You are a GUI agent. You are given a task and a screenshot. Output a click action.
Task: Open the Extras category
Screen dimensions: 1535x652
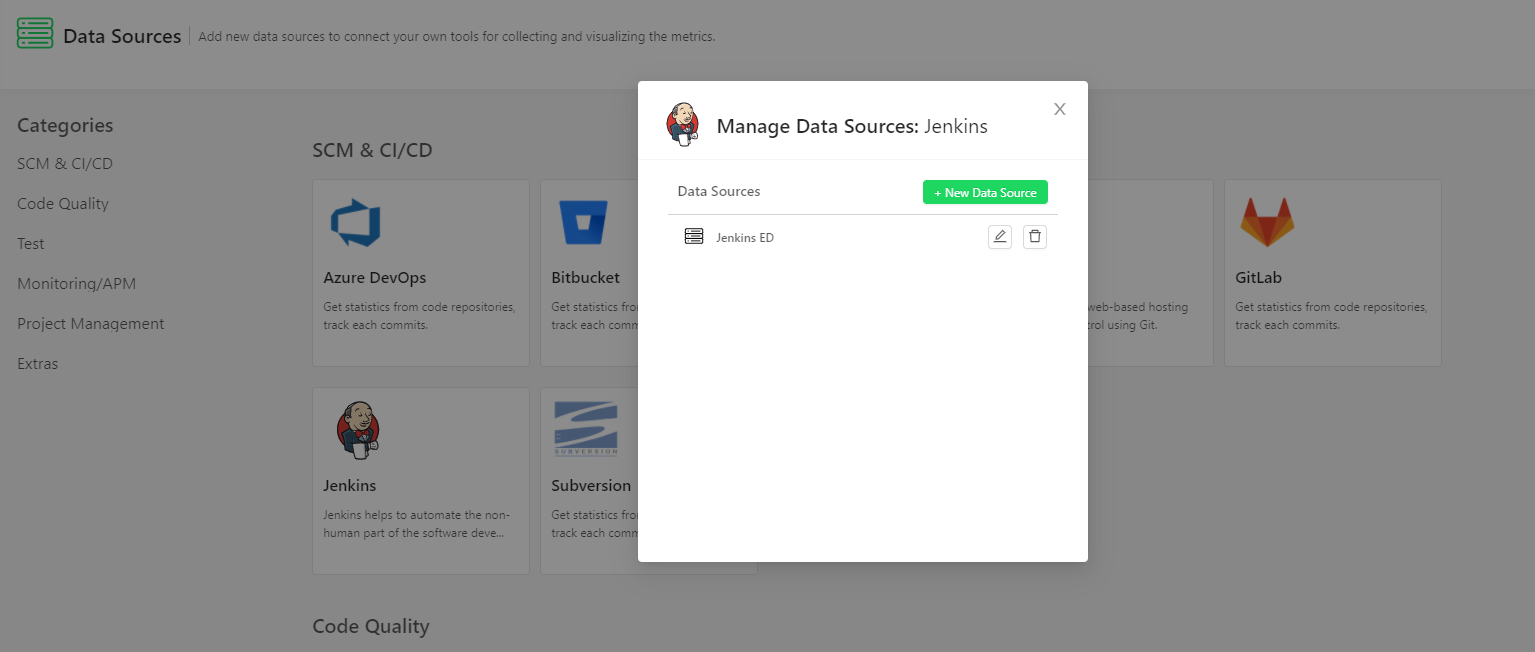[x=38, y=364]
